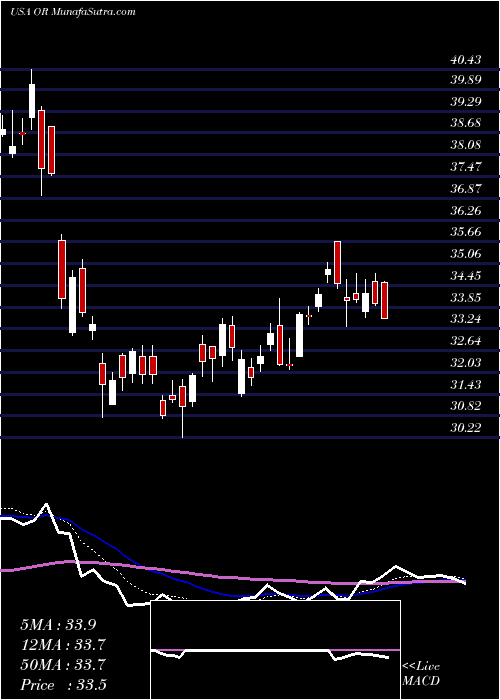This screenshot has width=500, height=700.
Task: Click the 31.43 price level label
Action: tap(466, 384)
